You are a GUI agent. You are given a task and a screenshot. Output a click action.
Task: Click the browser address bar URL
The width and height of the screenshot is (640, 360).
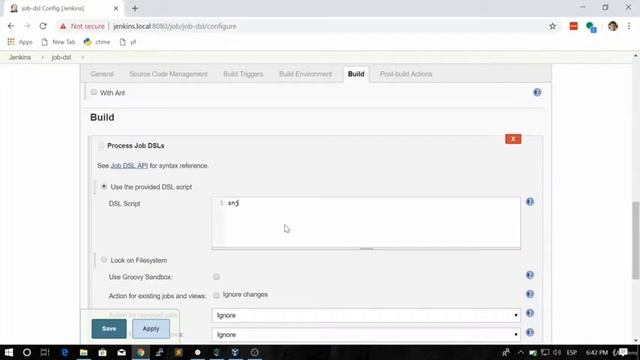(x=175, y=26)
